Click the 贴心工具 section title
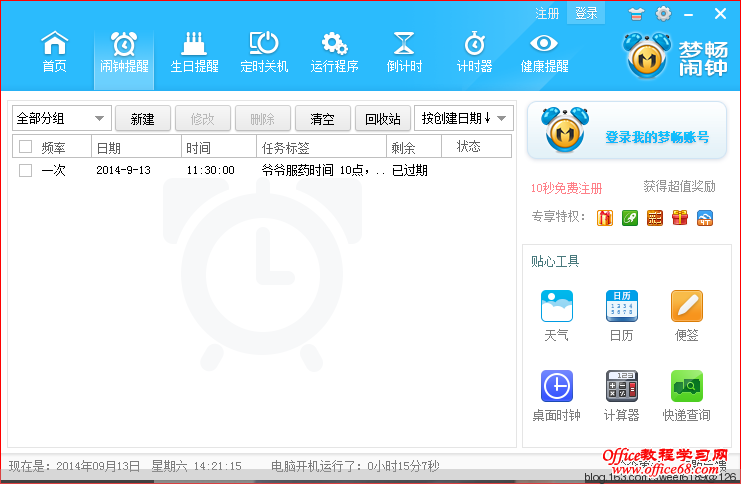The width and height of the screenshot is (741, 484). click(555, 261)
